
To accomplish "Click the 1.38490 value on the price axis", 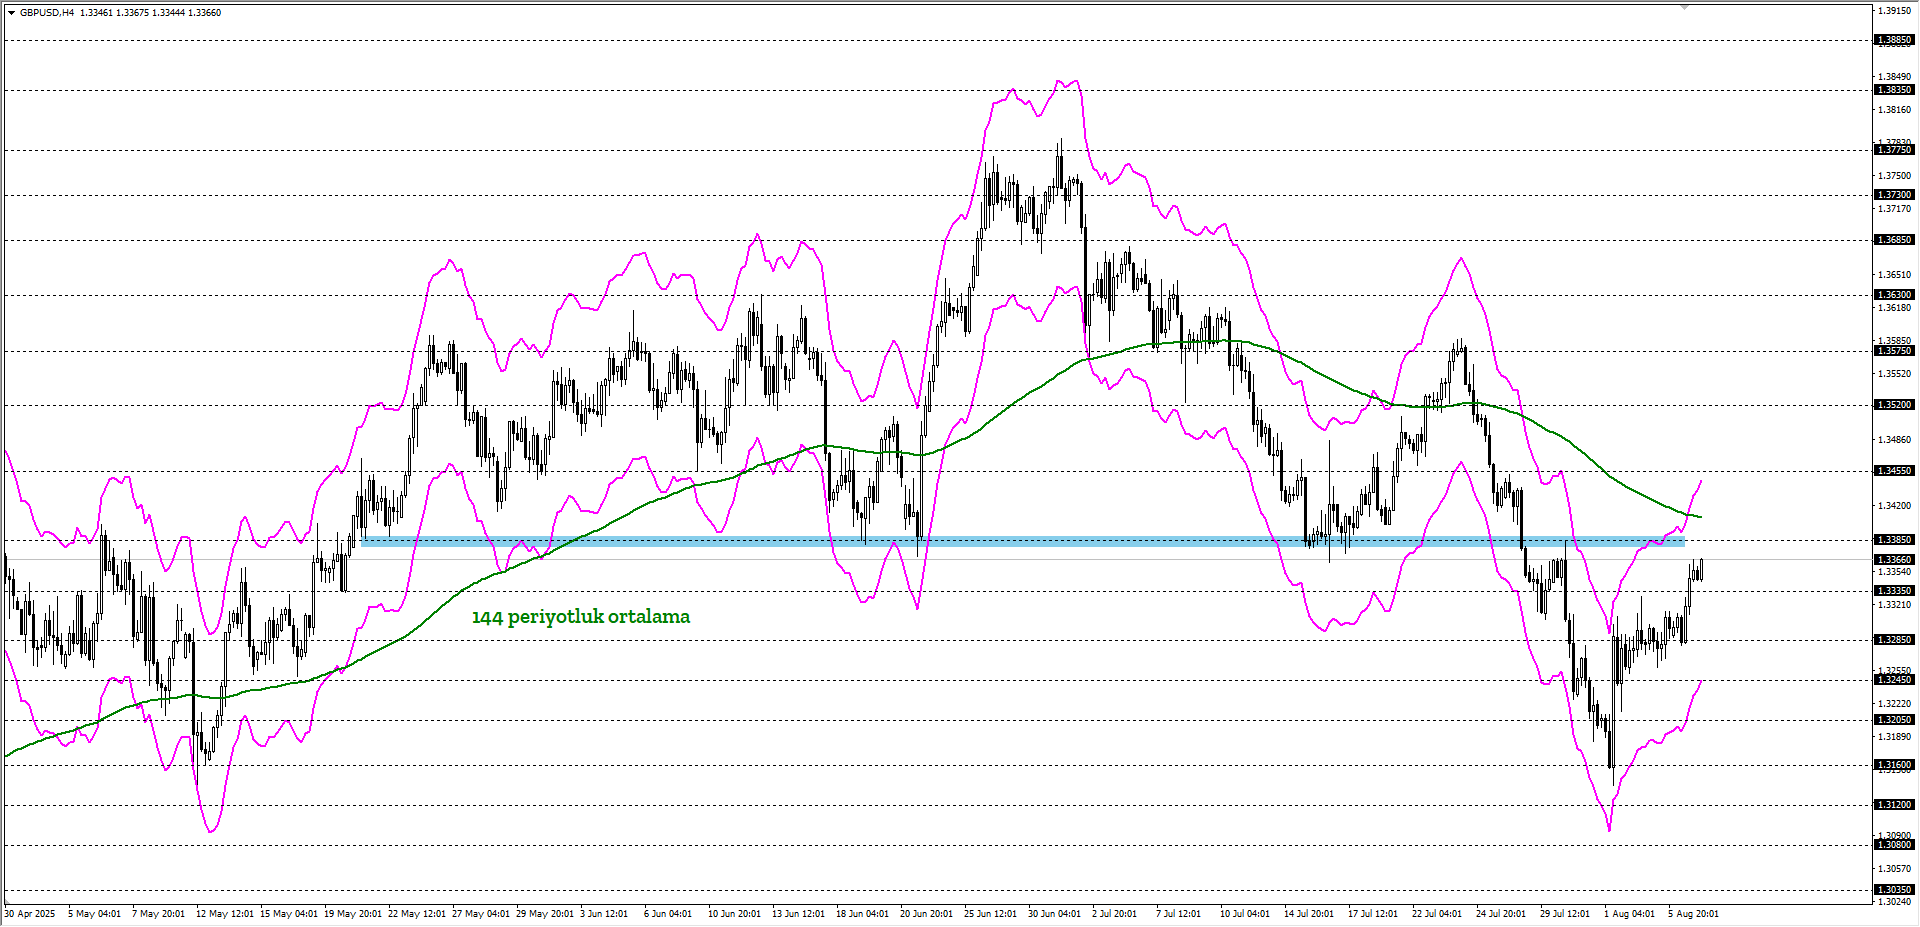I will click(1895, 77).
